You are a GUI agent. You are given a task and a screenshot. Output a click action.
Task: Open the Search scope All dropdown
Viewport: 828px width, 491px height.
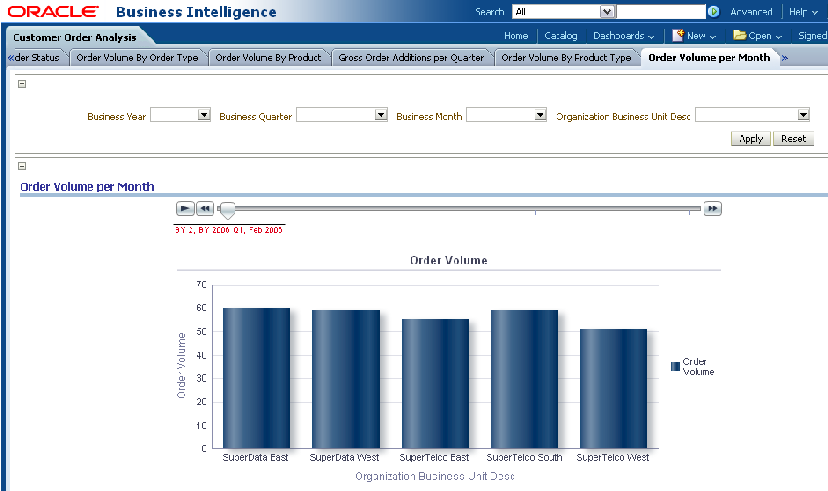607,12
